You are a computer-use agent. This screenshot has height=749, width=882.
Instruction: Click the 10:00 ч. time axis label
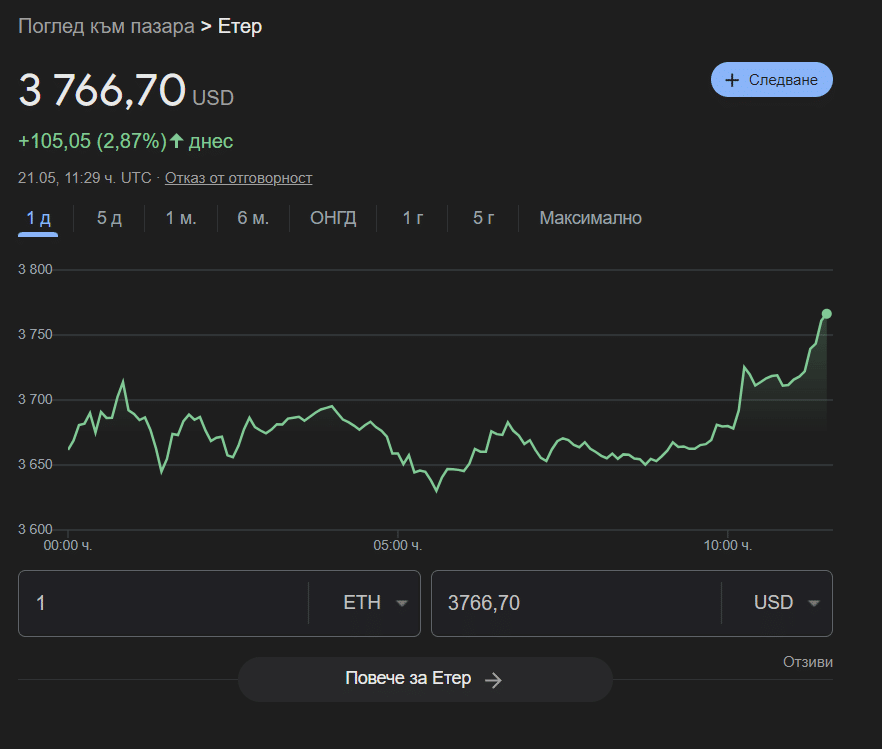click(x=728, y=545)
